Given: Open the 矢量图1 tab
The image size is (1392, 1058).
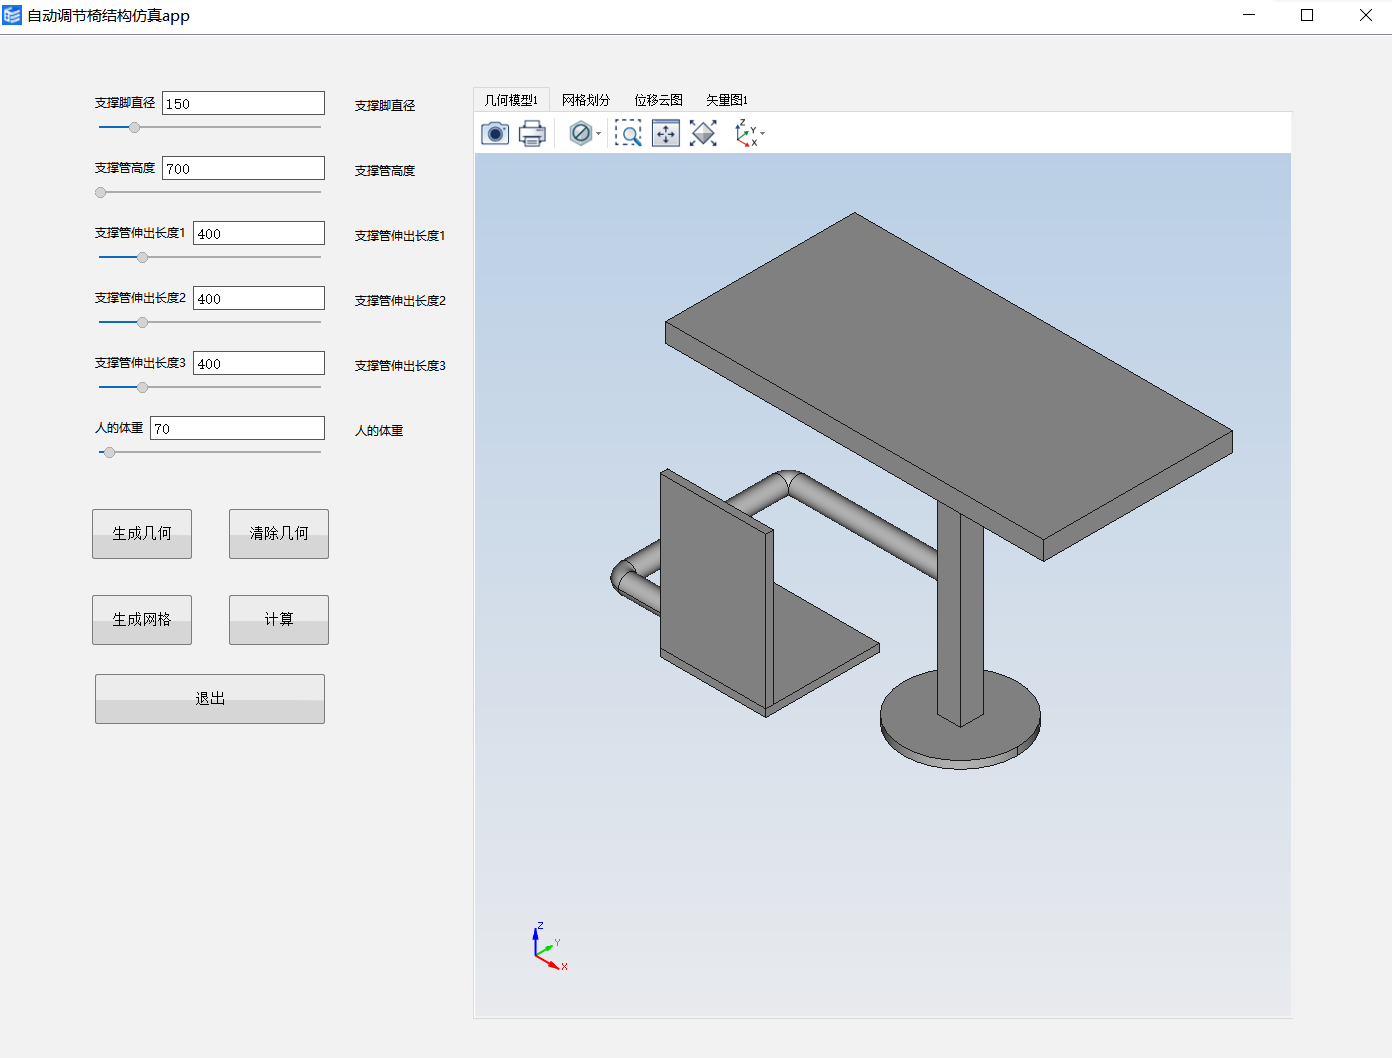Looking at the screenshot, I should tap(727, 100).
